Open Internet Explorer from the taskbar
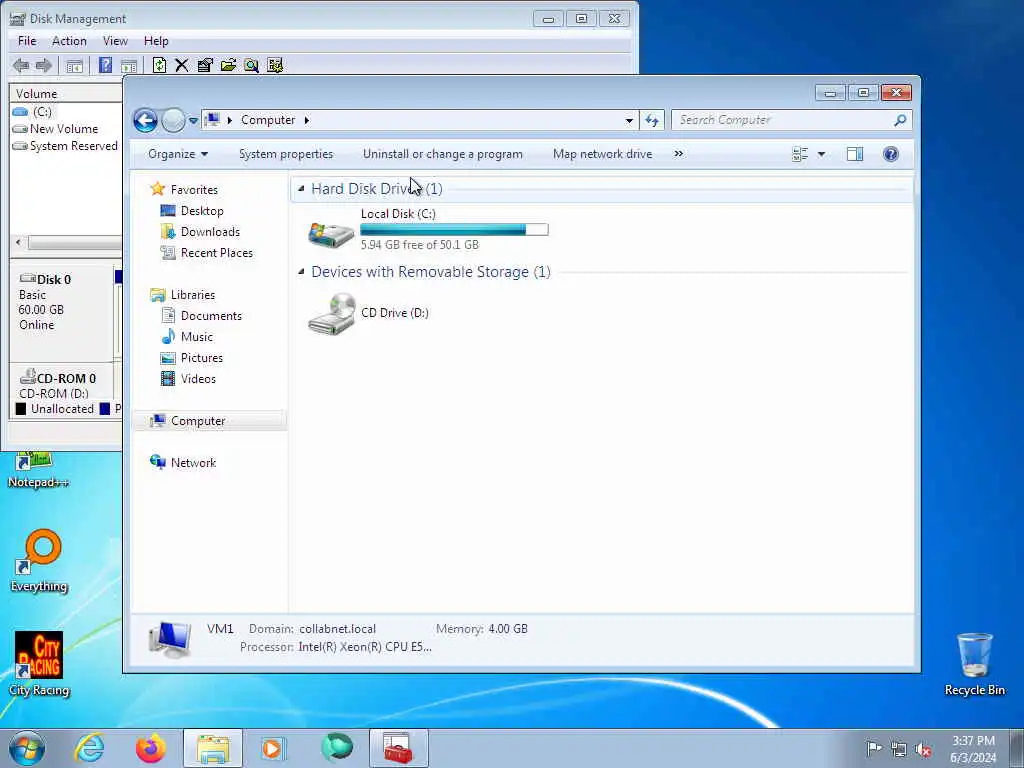 coord(89,748)
